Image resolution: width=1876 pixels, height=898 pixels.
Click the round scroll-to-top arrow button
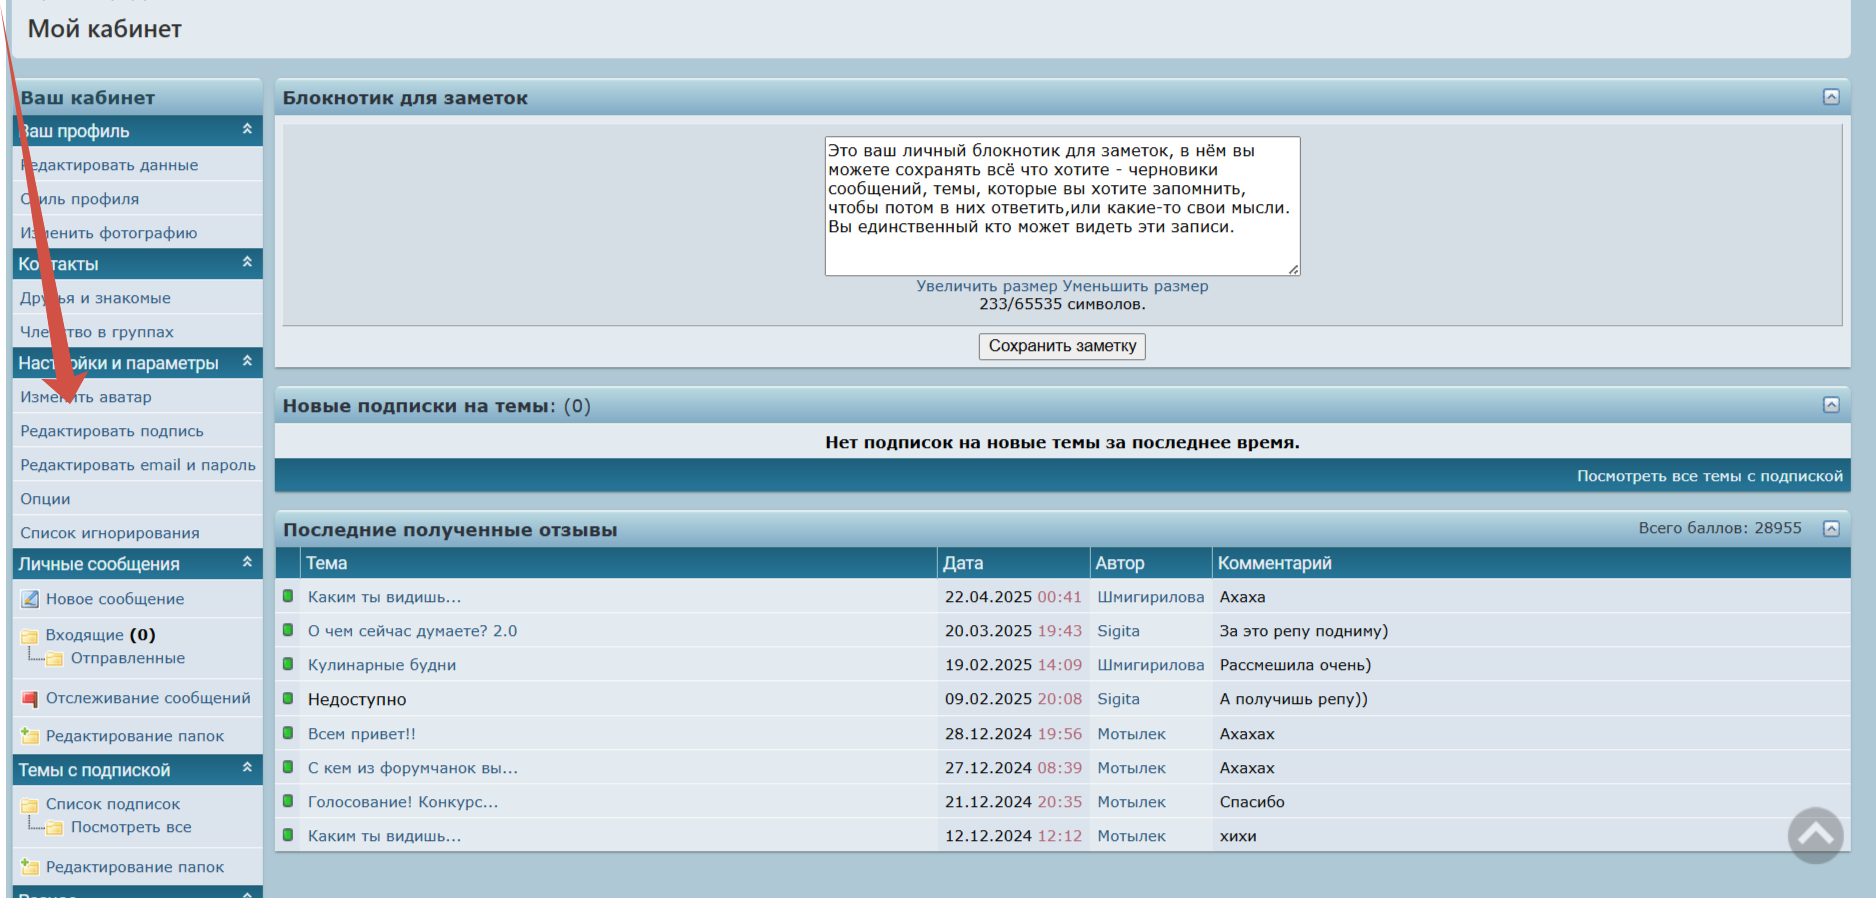(x=1816, y=835)
